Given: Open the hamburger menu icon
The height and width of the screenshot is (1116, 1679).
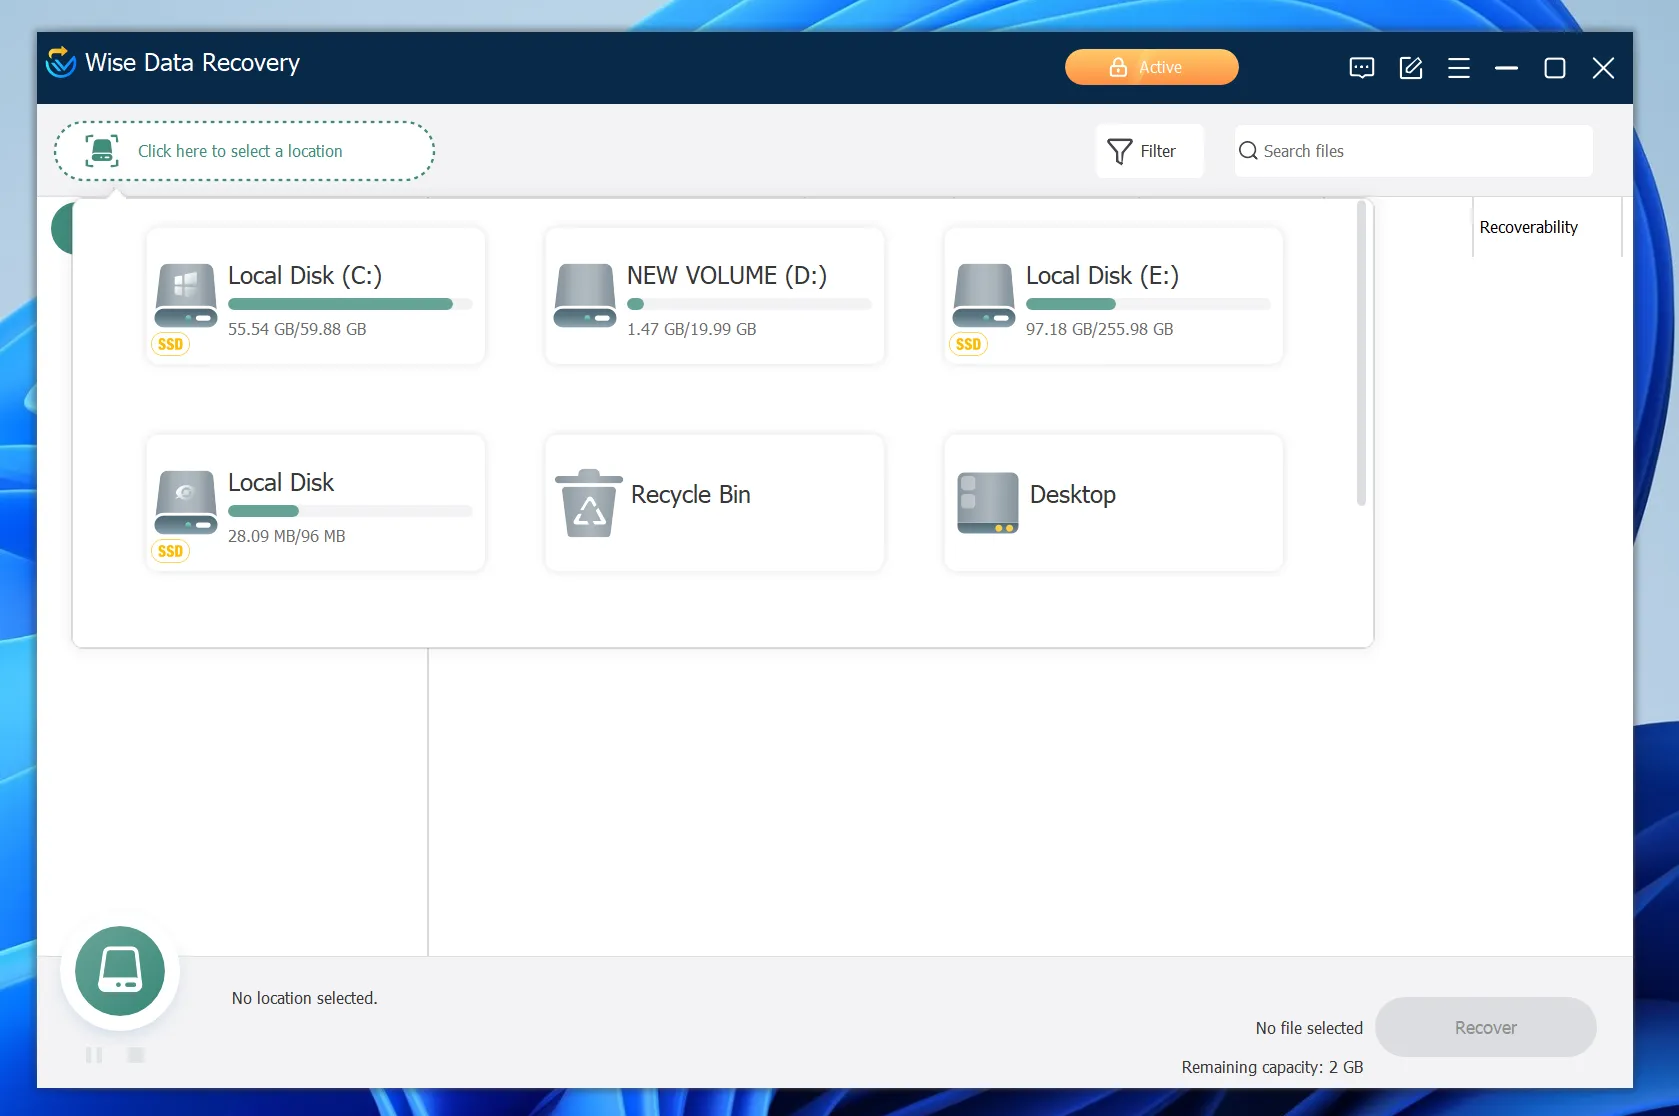Looking at the screenshot, I should pyautogui.click(x=1459, y=68).
